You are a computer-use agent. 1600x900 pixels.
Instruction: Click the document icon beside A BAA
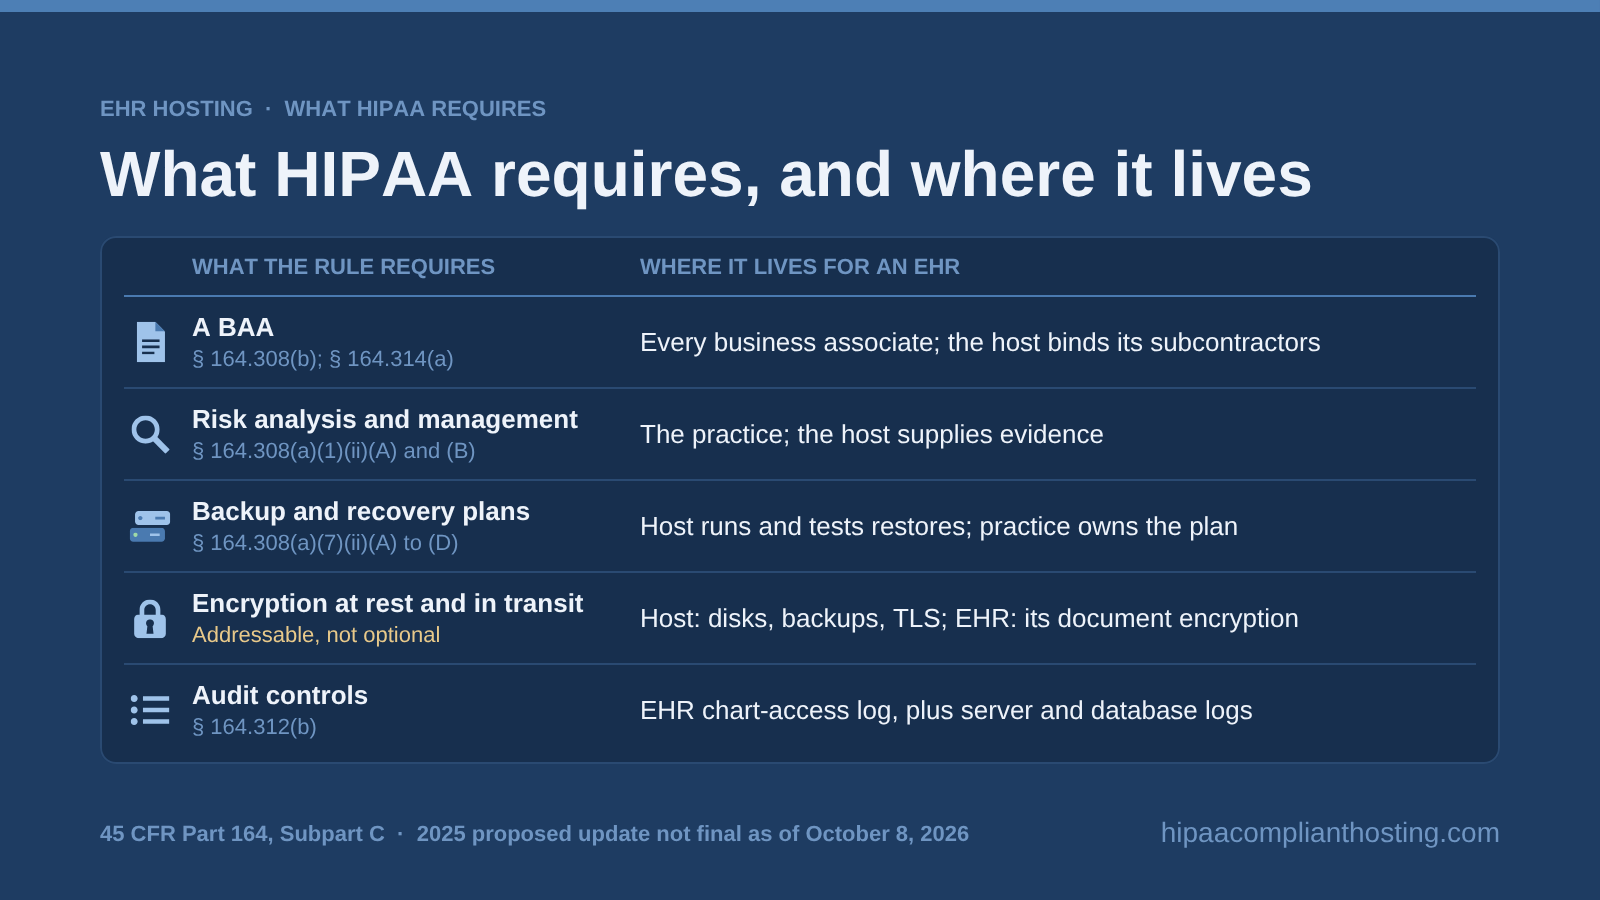pos(150,342)
